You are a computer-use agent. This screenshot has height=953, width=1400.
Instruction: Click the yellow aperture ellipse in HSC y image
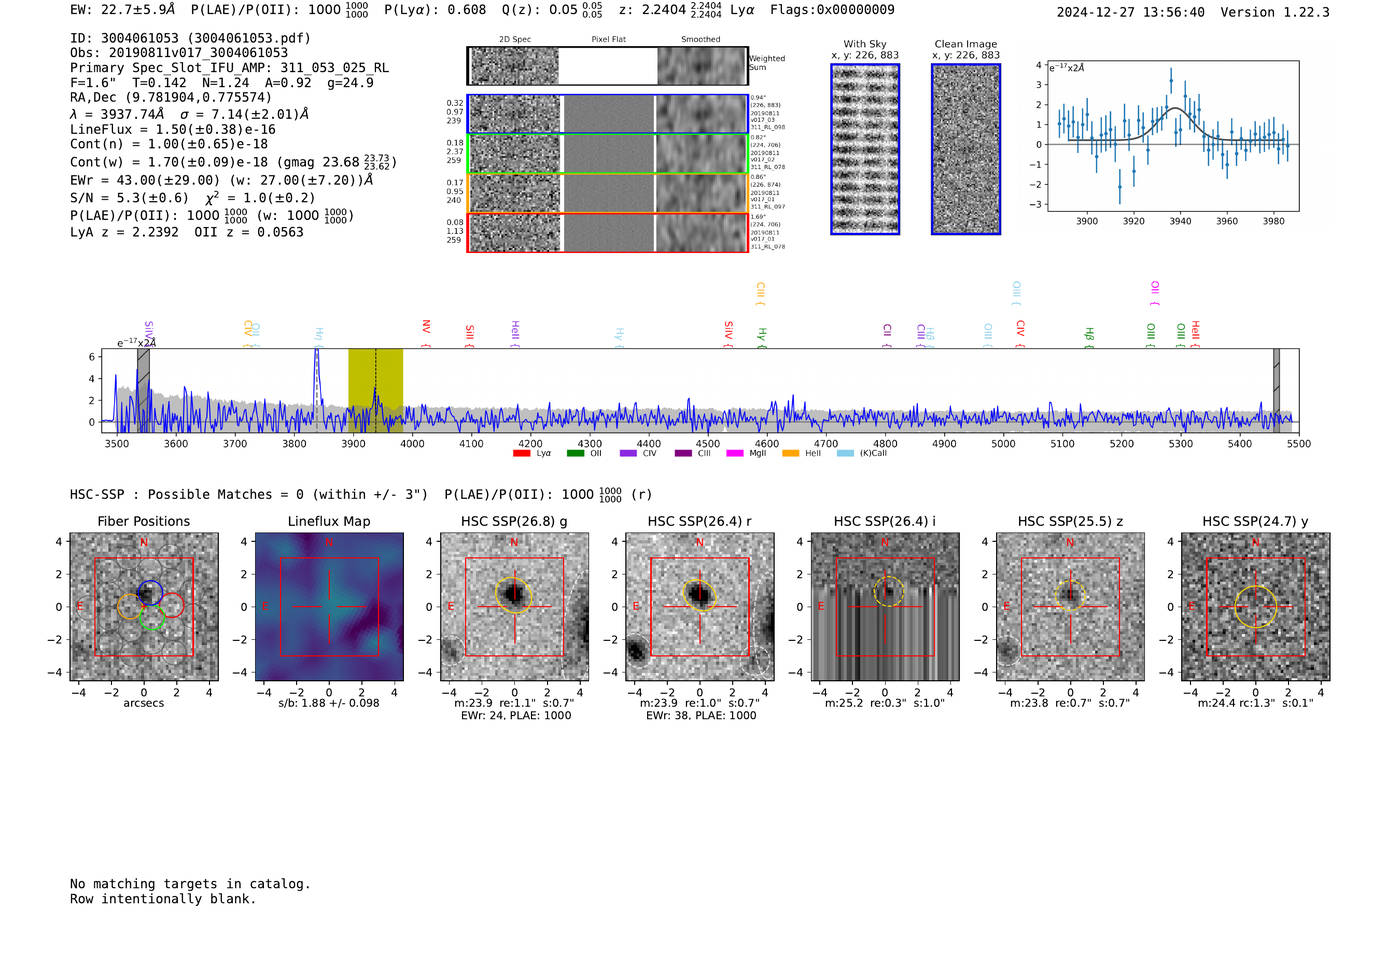click(1256, 606)
